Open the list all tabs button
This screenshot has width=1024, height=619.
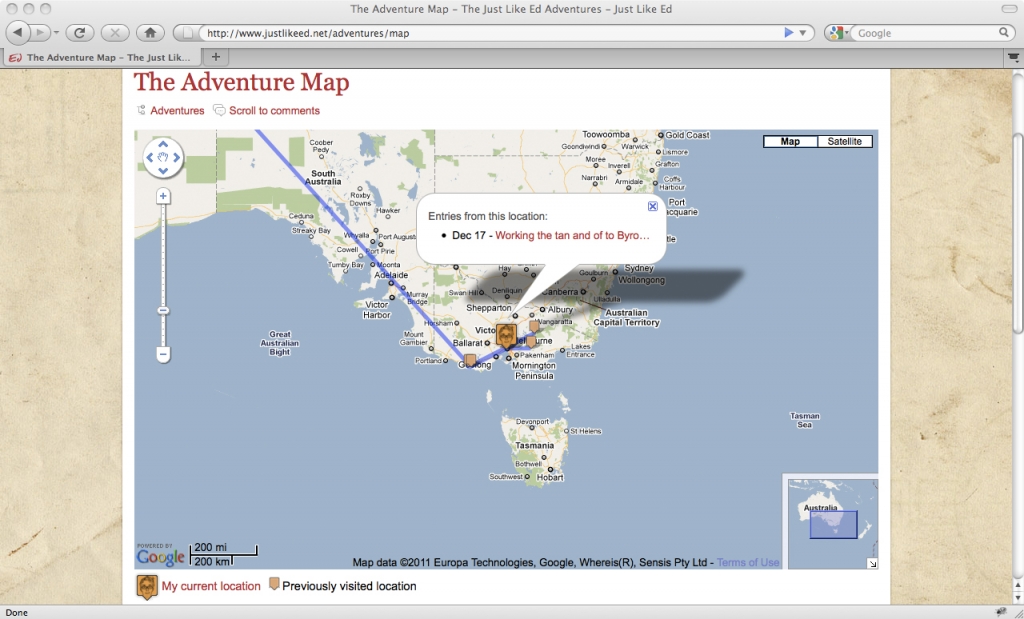point(1013,57)
